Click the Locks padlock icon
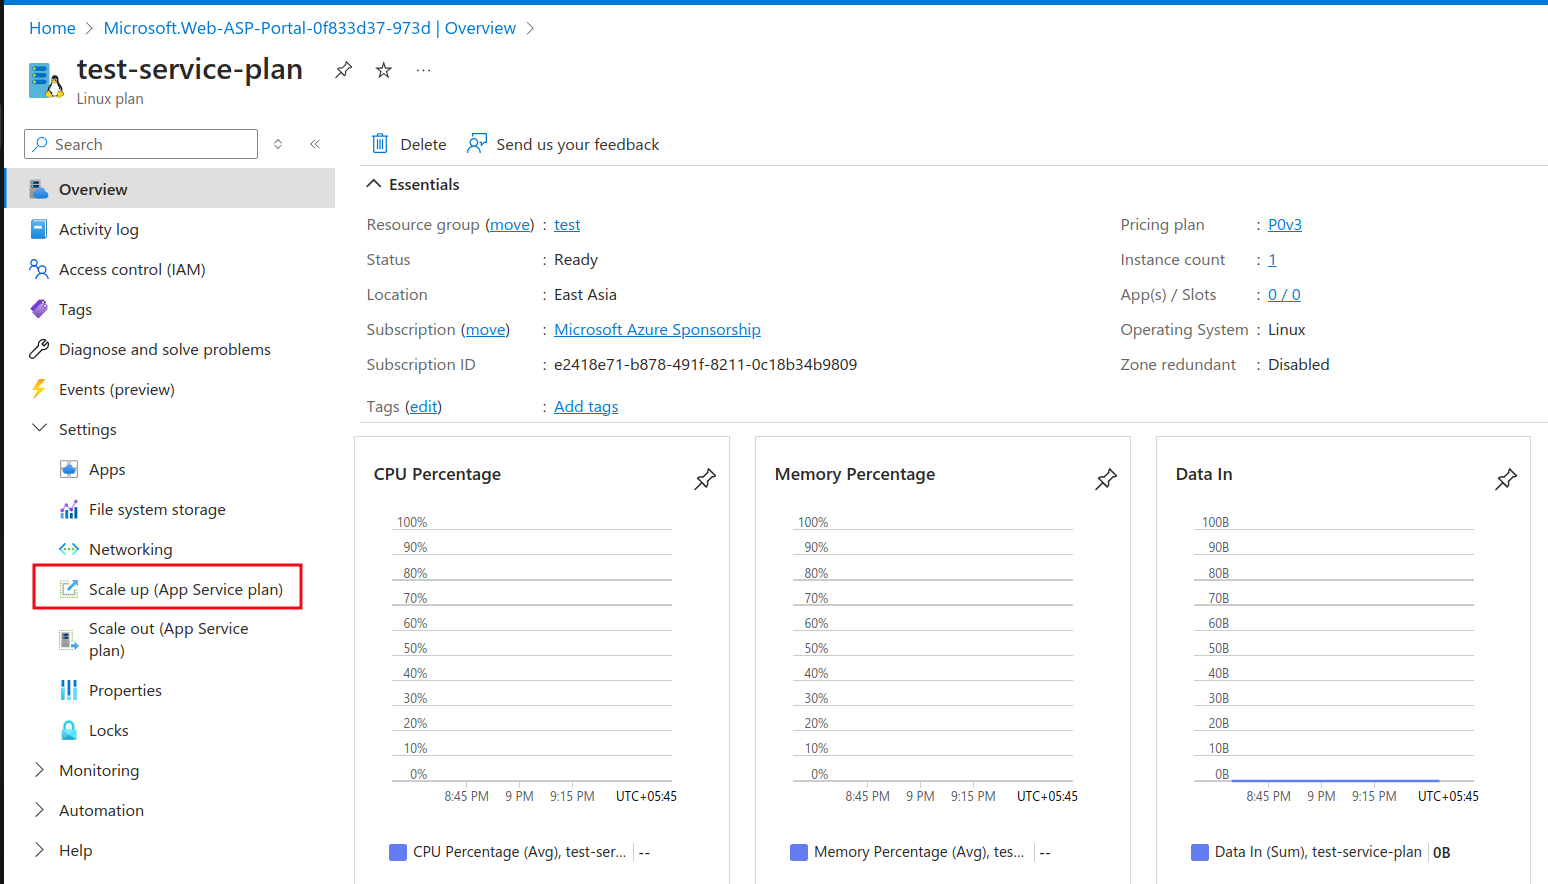This screenshot has width=1548, height=884. [x=69, y=730]
